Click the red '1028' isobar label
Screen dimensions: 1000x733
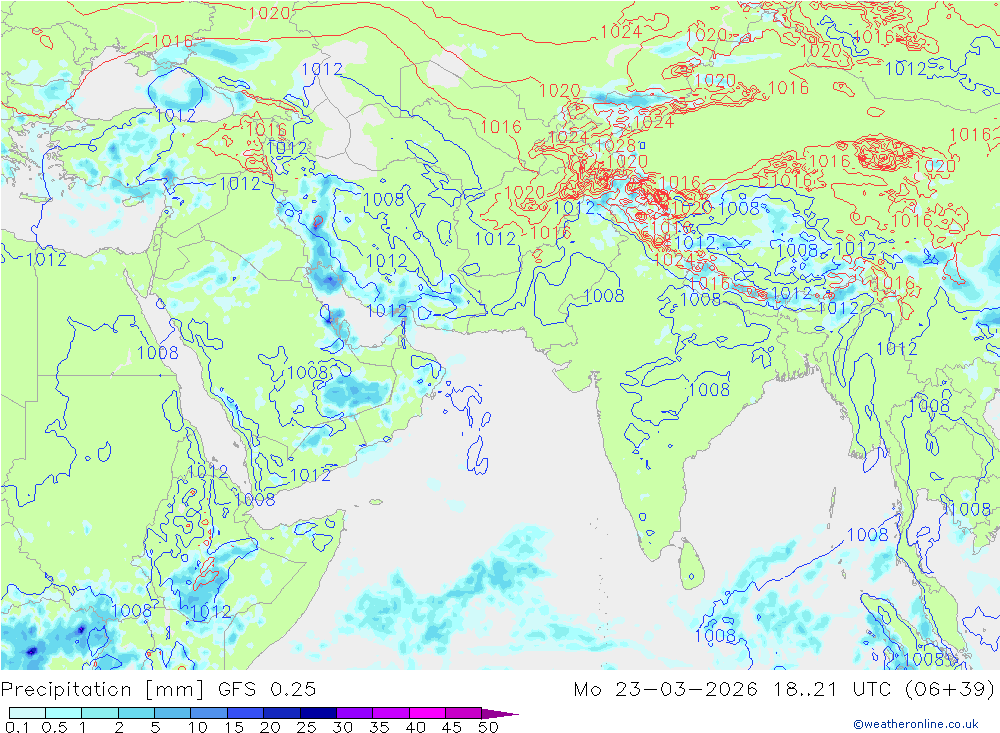(615, 145)
